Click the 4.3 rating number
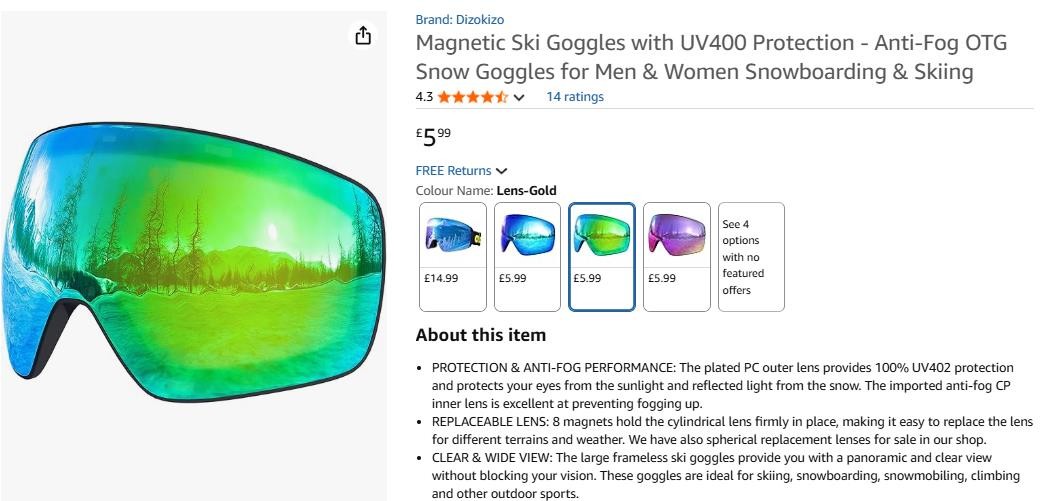The image size is (1059, 501). coord(423,97)
